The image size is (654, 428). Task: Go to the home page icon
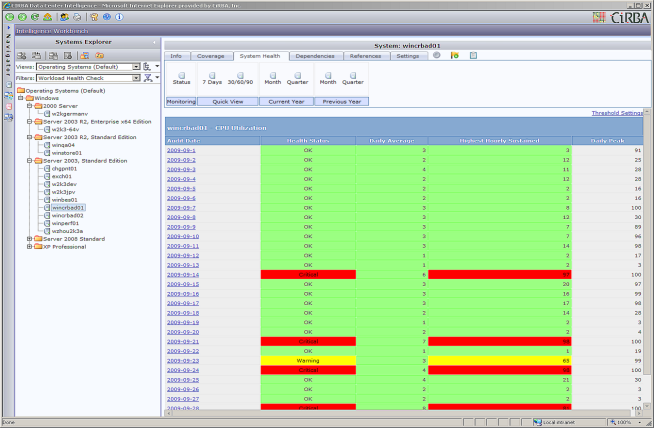point(48,17)
